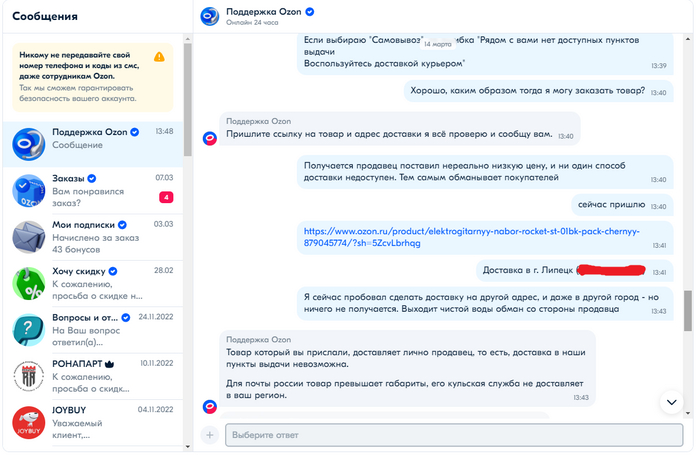The height and width of the screenshot is (455, 700).
Task: Click 'Для почты россии товар превышает габариты' paragraph
Action: pyautogui.click(x=405, y=389)
